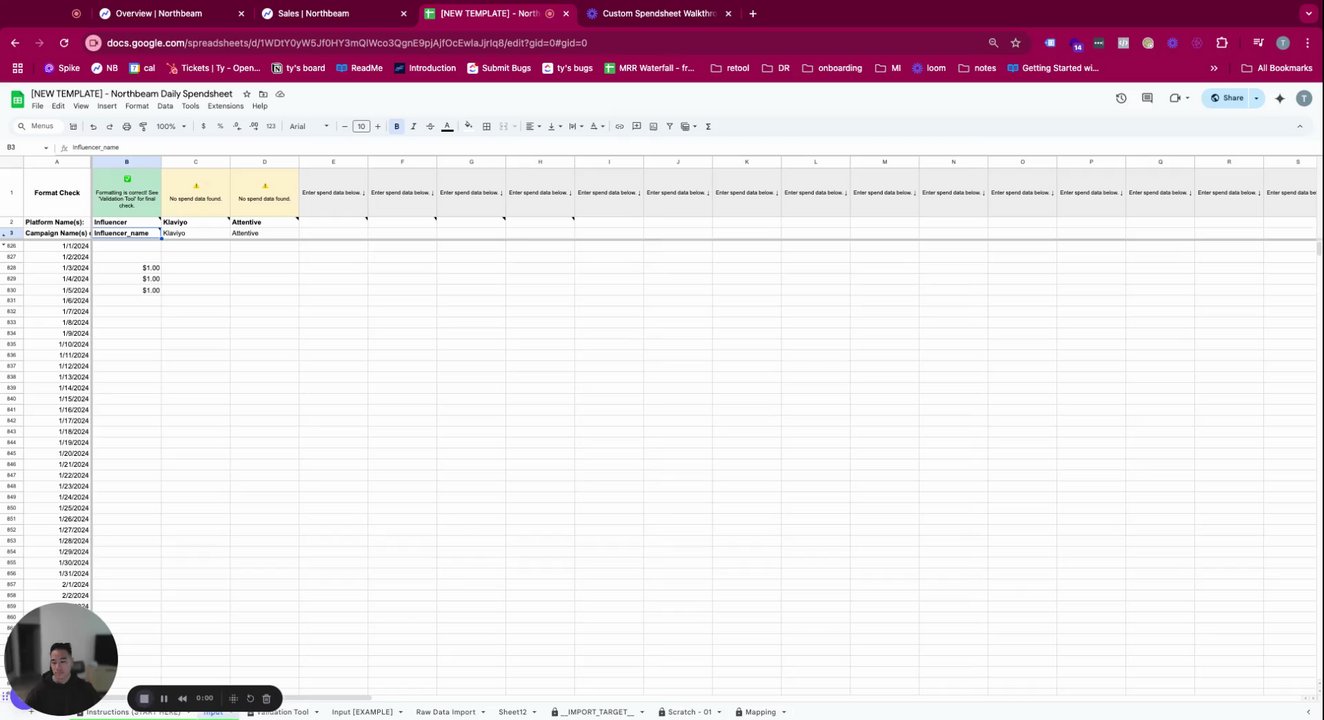The width and height of the screenshot is (1324, 720).
Task: Click the Google Sheets home logo
Action: [17, 99]
